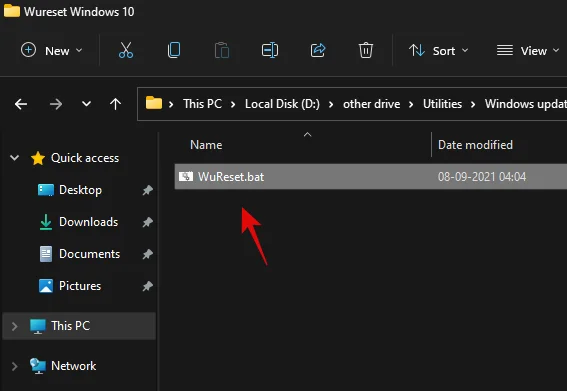Click the folder icon in title bar
Screen dimensions: 567x391
[12, 10]
